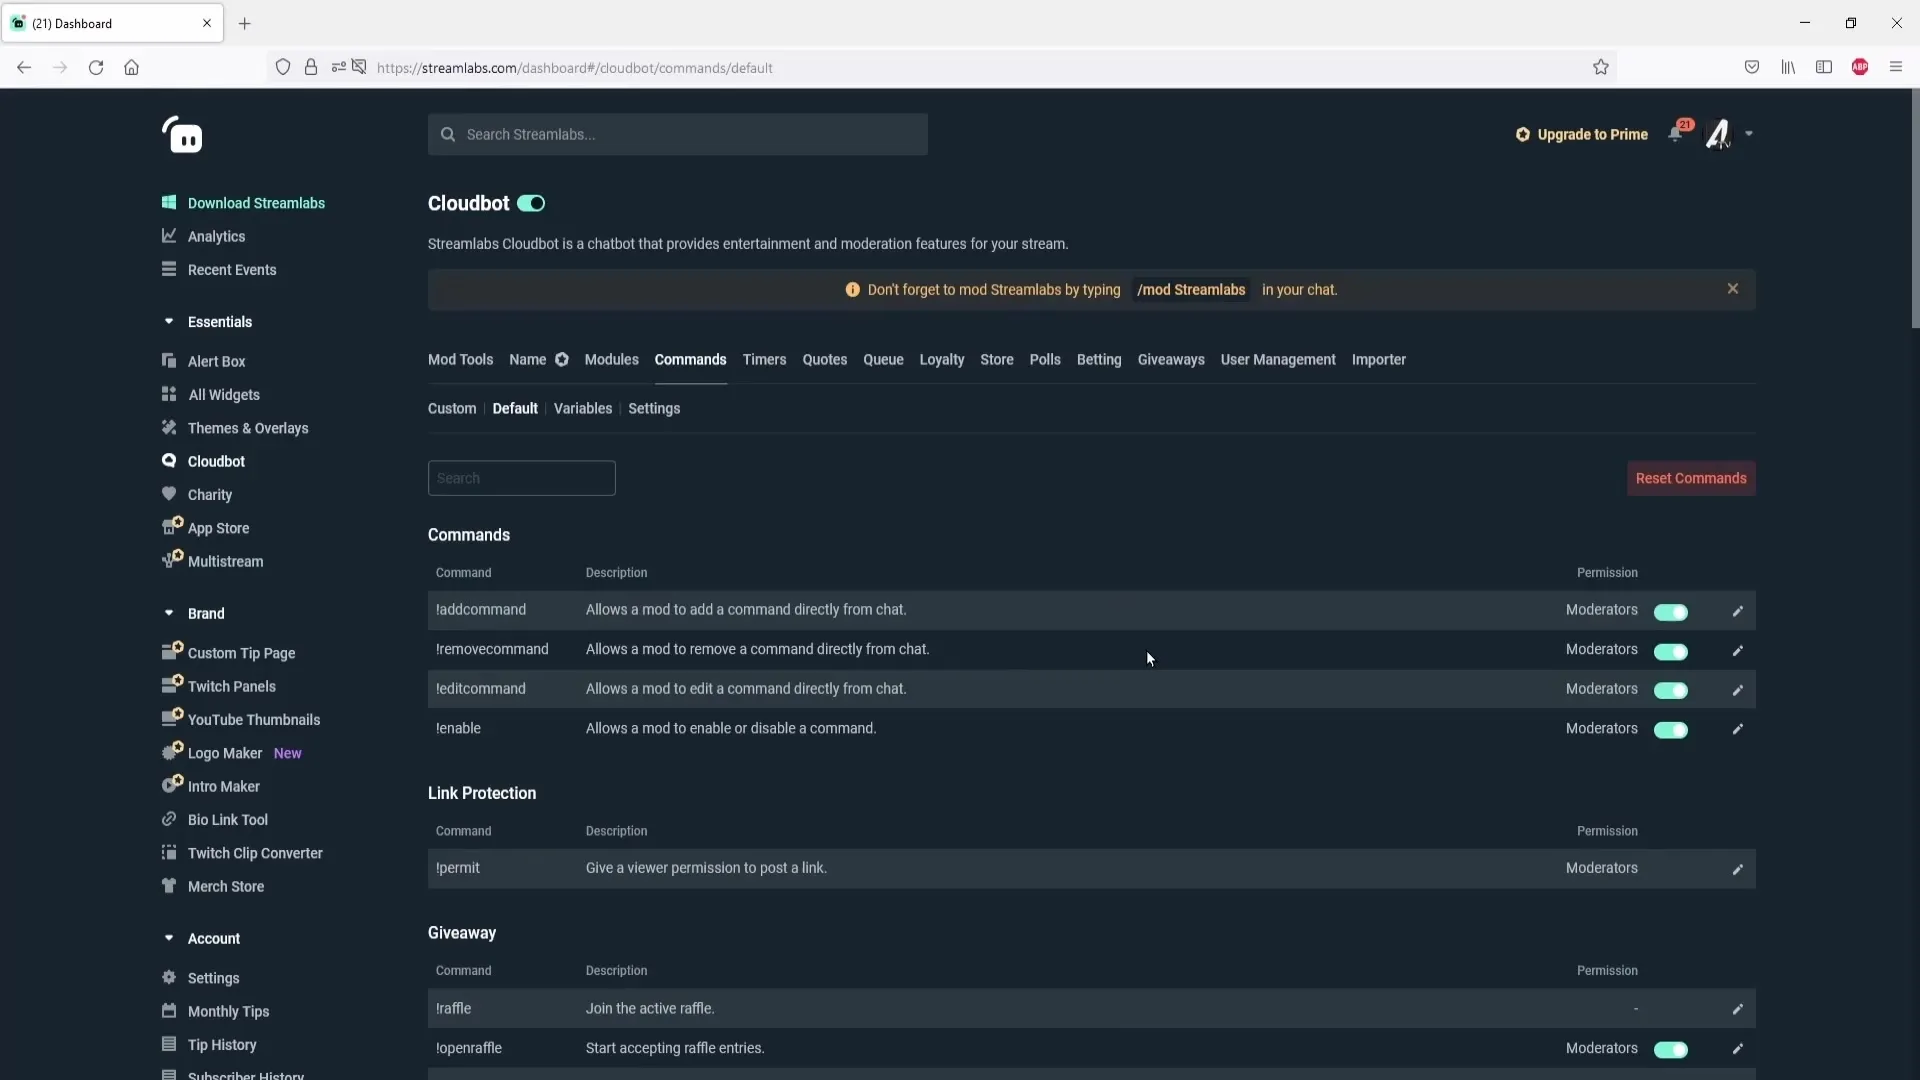The image size is (1920, 1080).
Task: Click the Charity heart icon
Action: [169, 494]
